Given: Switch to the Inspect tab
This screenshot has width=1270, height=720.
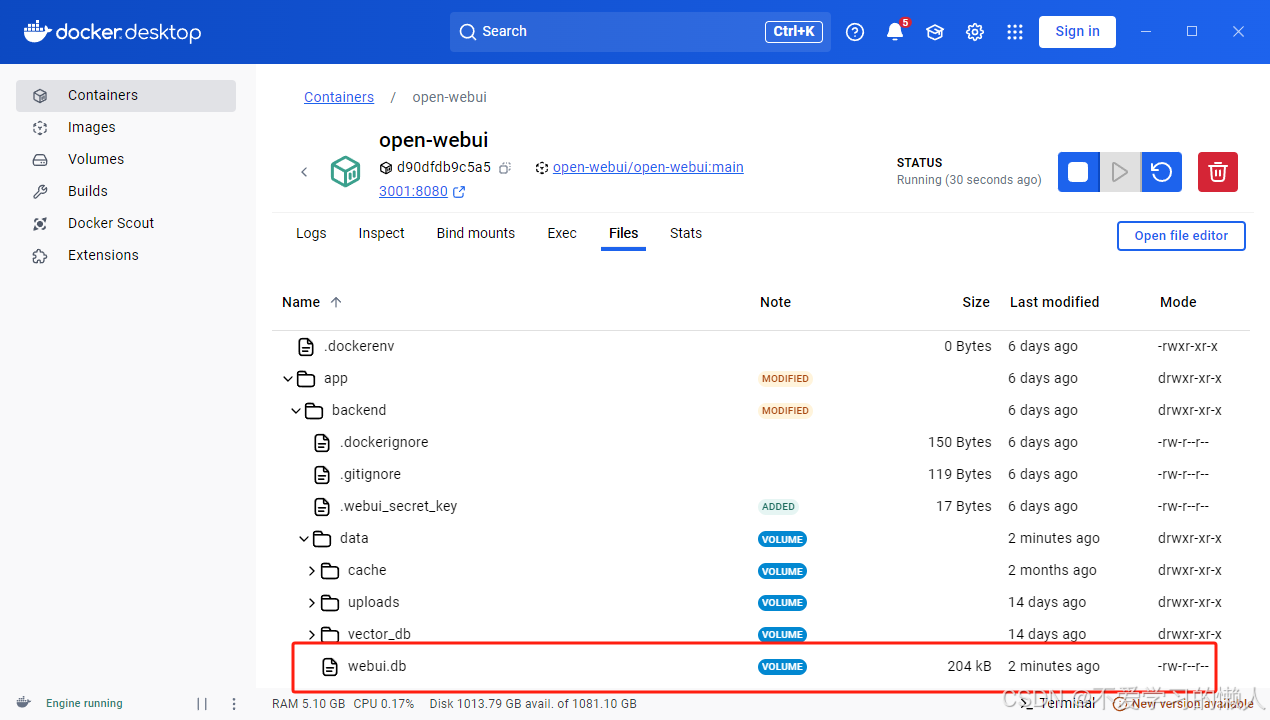Looking at the screenshot, I should (382, 233).
